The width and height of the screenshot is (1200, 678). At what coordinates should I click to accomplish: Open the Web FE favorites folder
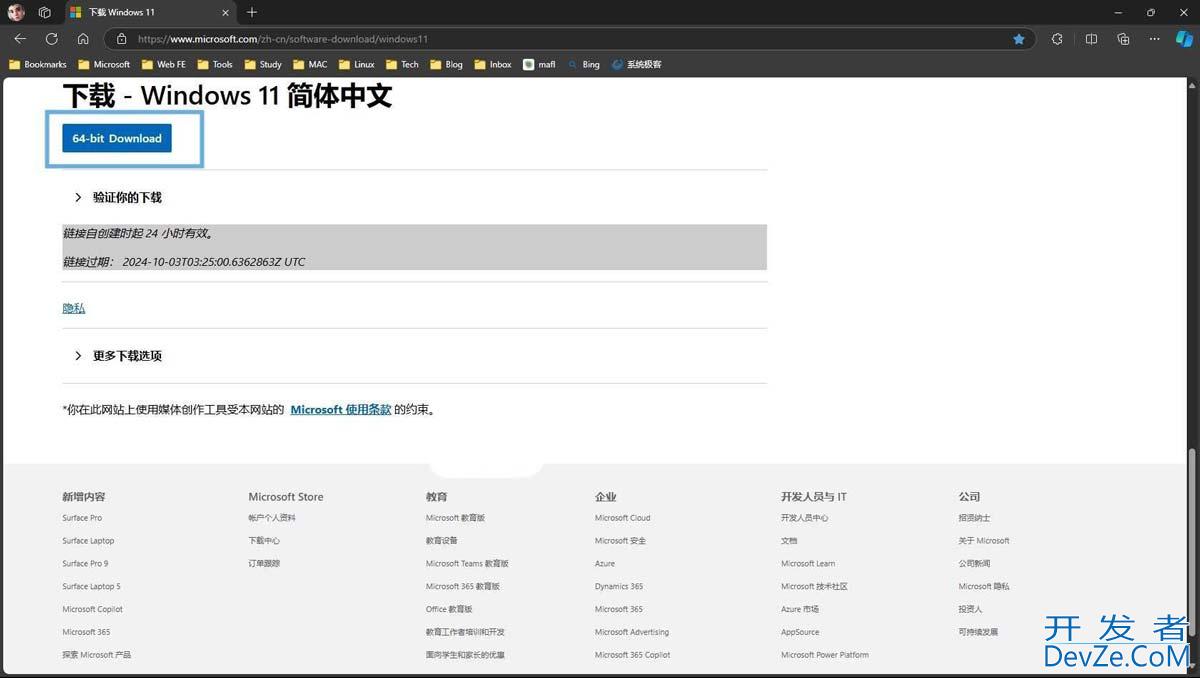coord(163,64)
